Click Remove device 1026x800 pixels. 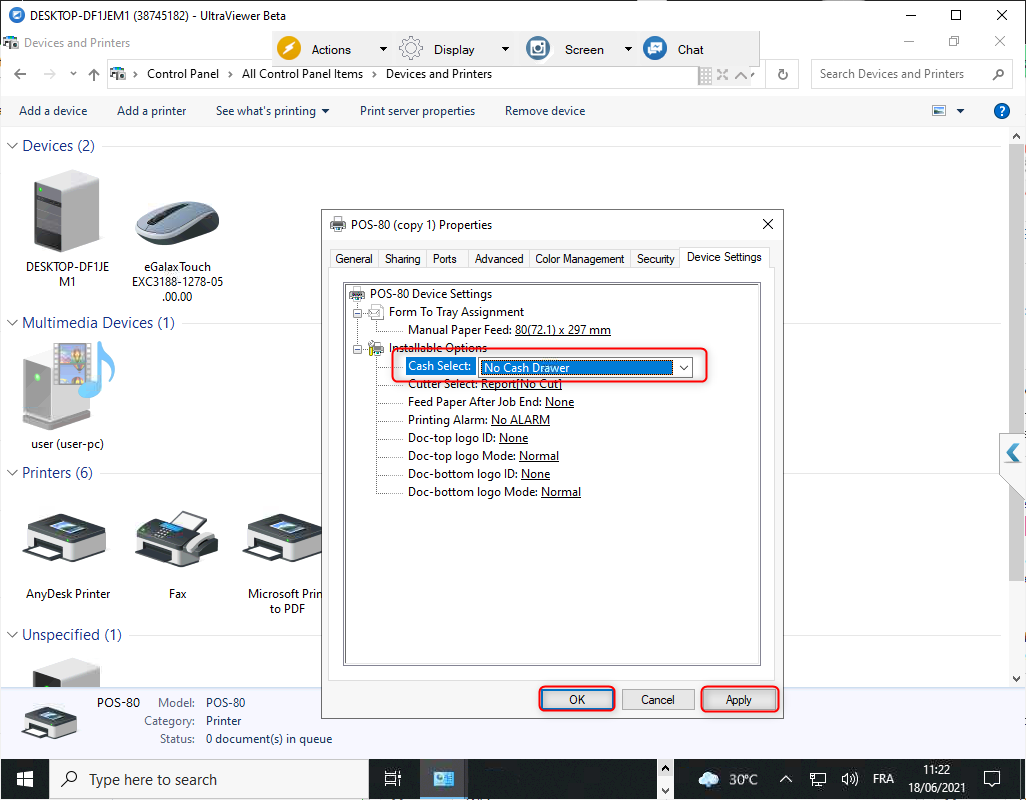[x=545, y=111]
